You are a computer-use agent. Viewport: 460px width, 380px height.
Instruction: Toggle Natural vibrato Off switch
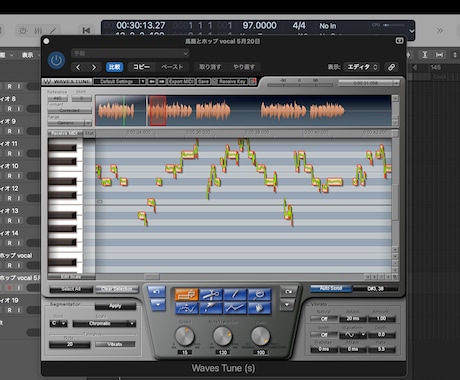click(324, 319)
